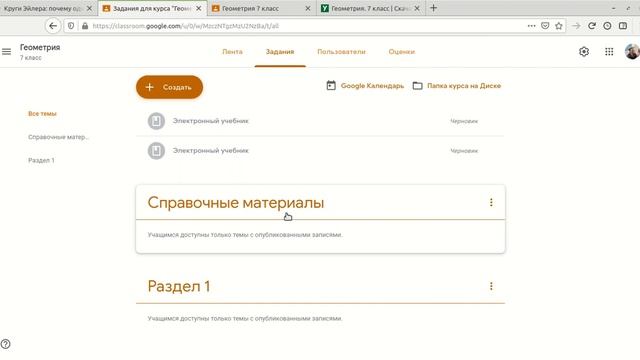
Task: Open course settings gear
Action: coord(584,52)
